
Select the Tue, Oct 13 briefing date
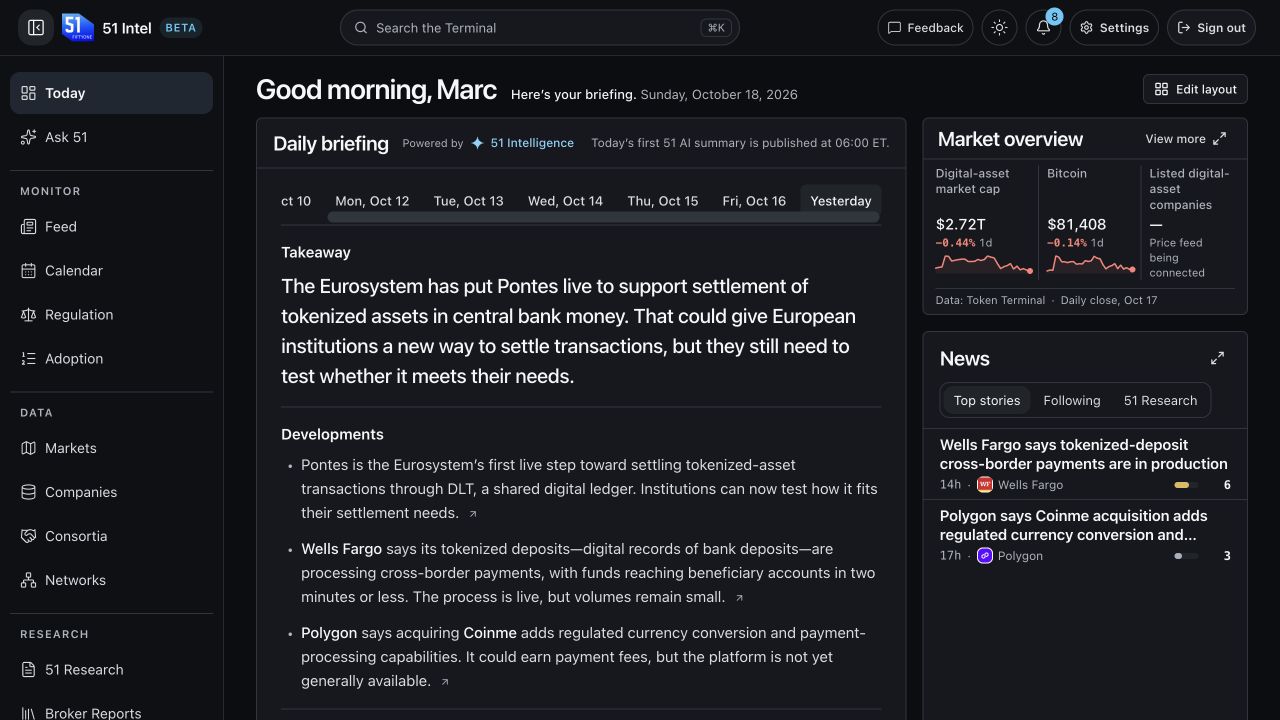tap(468, 201)
